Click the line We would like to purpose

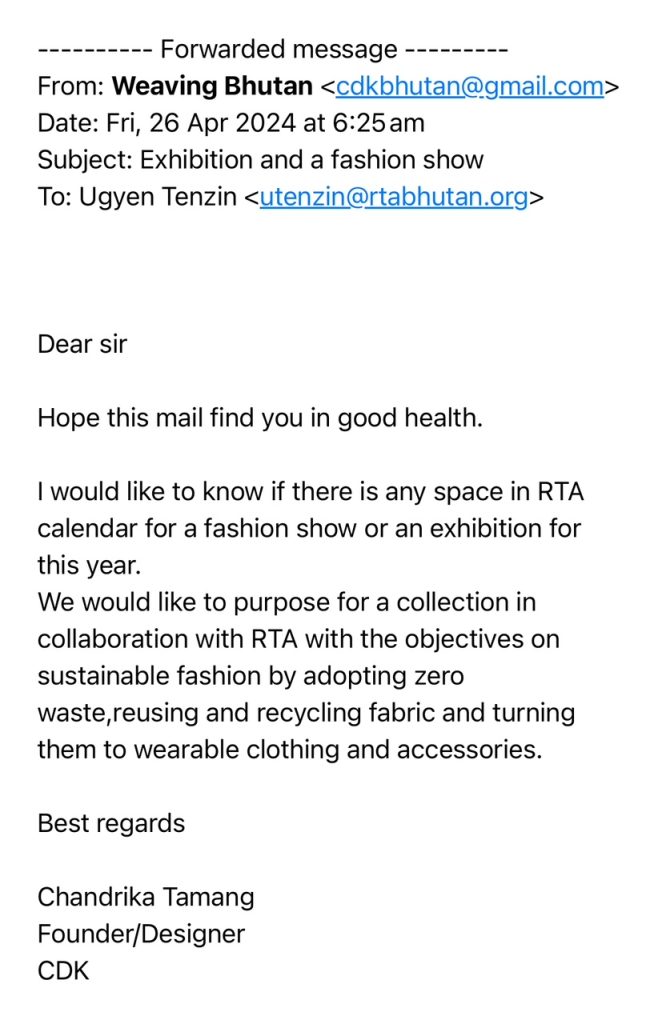287,602
